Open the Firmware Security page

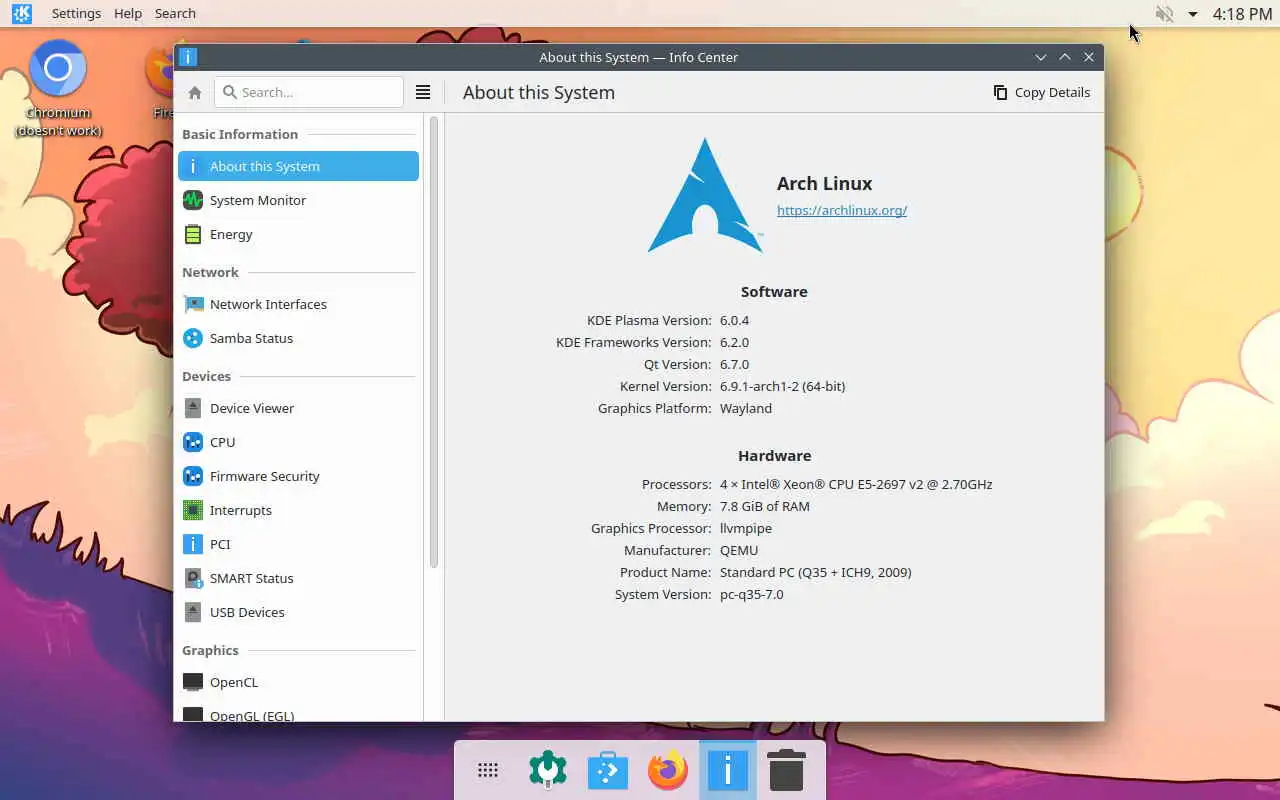pyautogui.click(x=298, y=476)
